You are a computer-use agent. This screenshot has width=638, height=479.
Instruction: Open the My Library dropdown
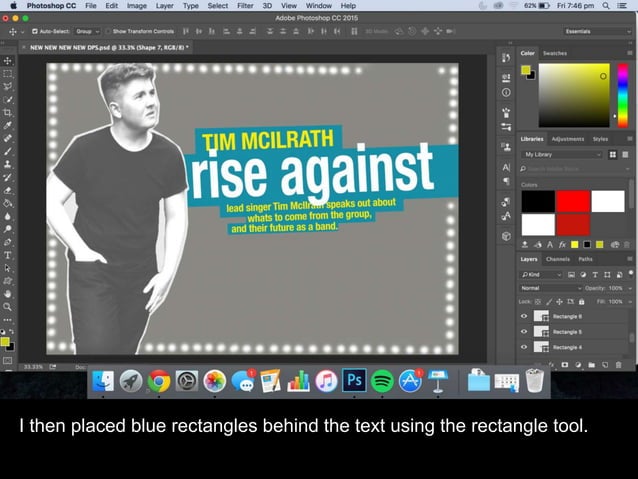tap(561, 155)
